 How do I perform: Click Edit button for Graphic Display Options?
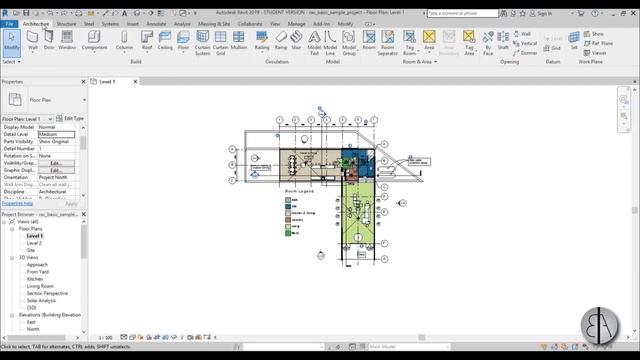[56, 170]
